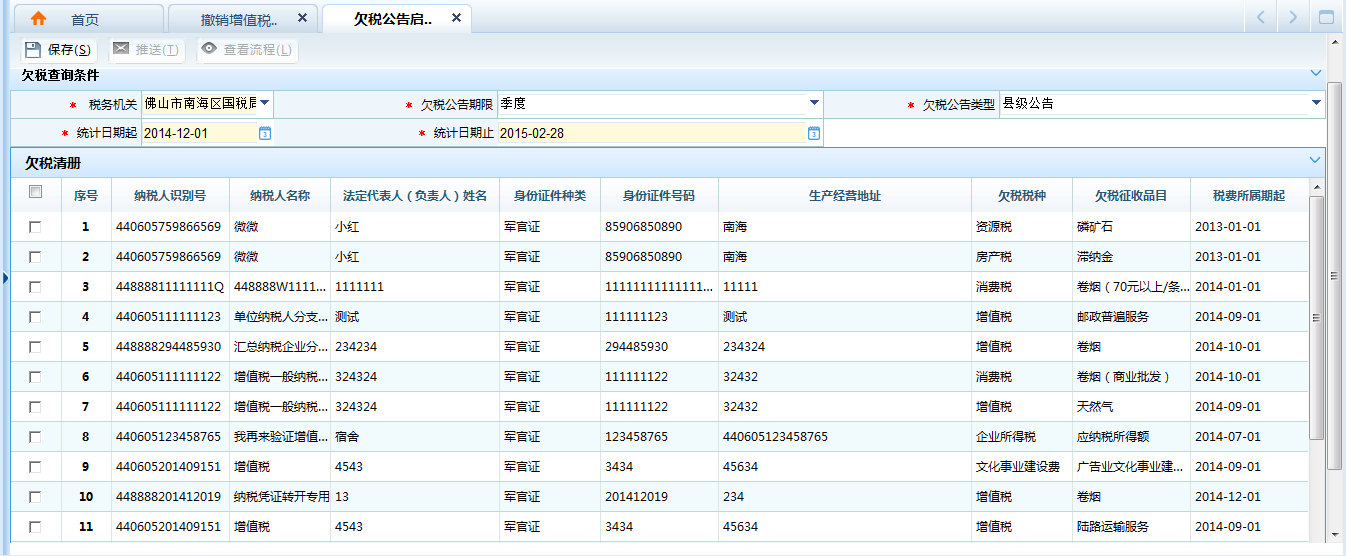Open calendar picker for 统计日期止
This screenshot has width=1346, height=556.
(814, 133)
